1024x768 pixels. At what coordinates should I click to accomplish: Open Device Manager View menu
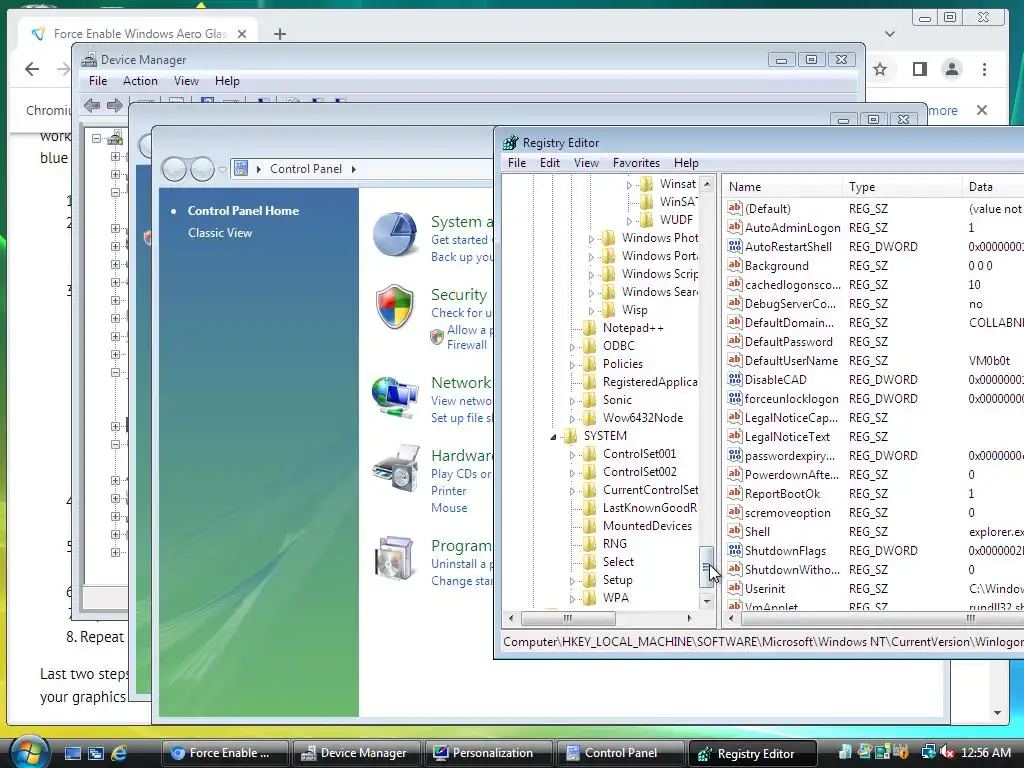coord(186,81)
